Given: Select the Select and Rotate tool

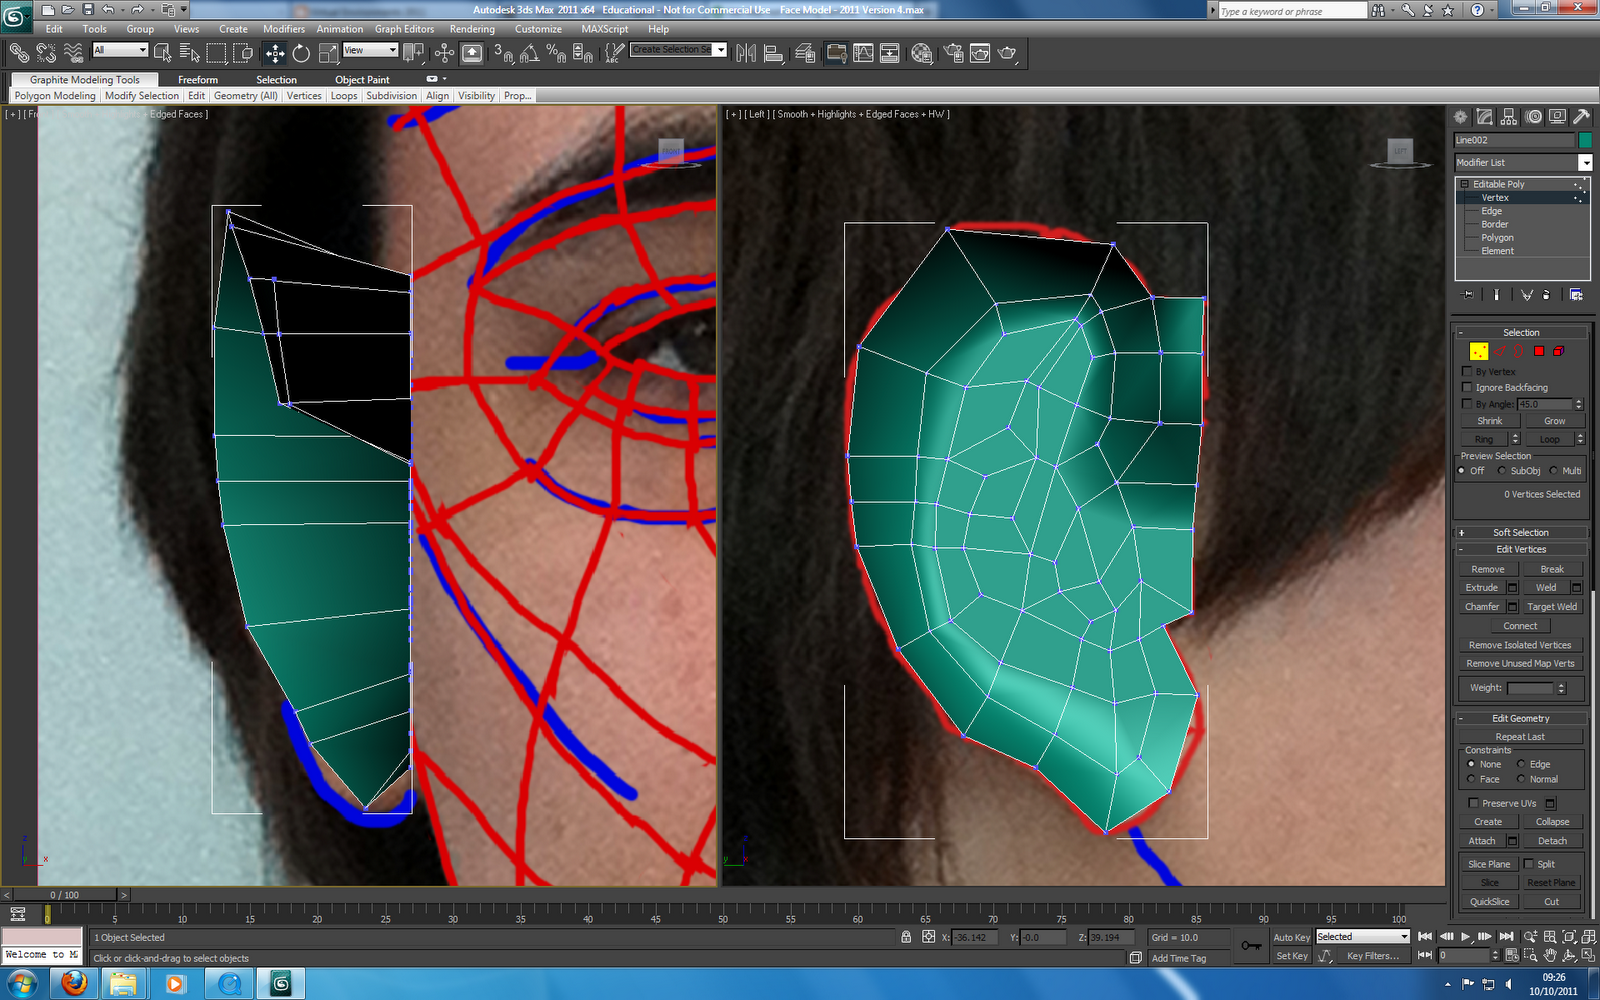Looking at the screenshot, I should 300,52.
